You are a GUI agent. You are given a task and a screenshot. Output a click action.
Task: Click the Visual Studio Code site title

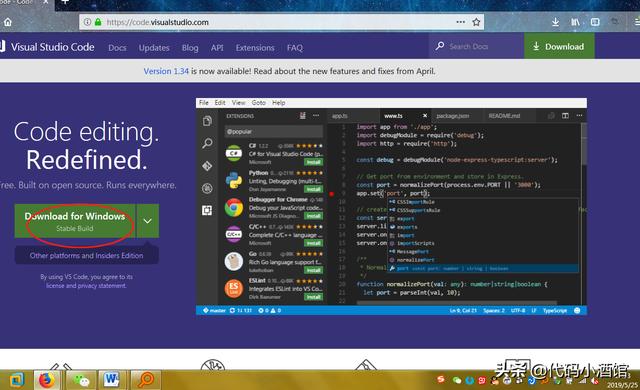(x=52, y=47)
